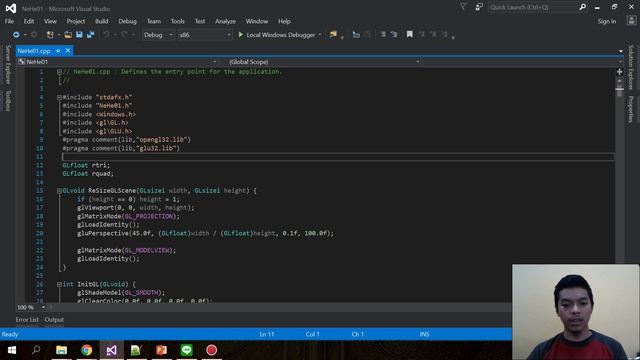Save the current file with disk icon
640x360 pixels.
tap(79, 35)
